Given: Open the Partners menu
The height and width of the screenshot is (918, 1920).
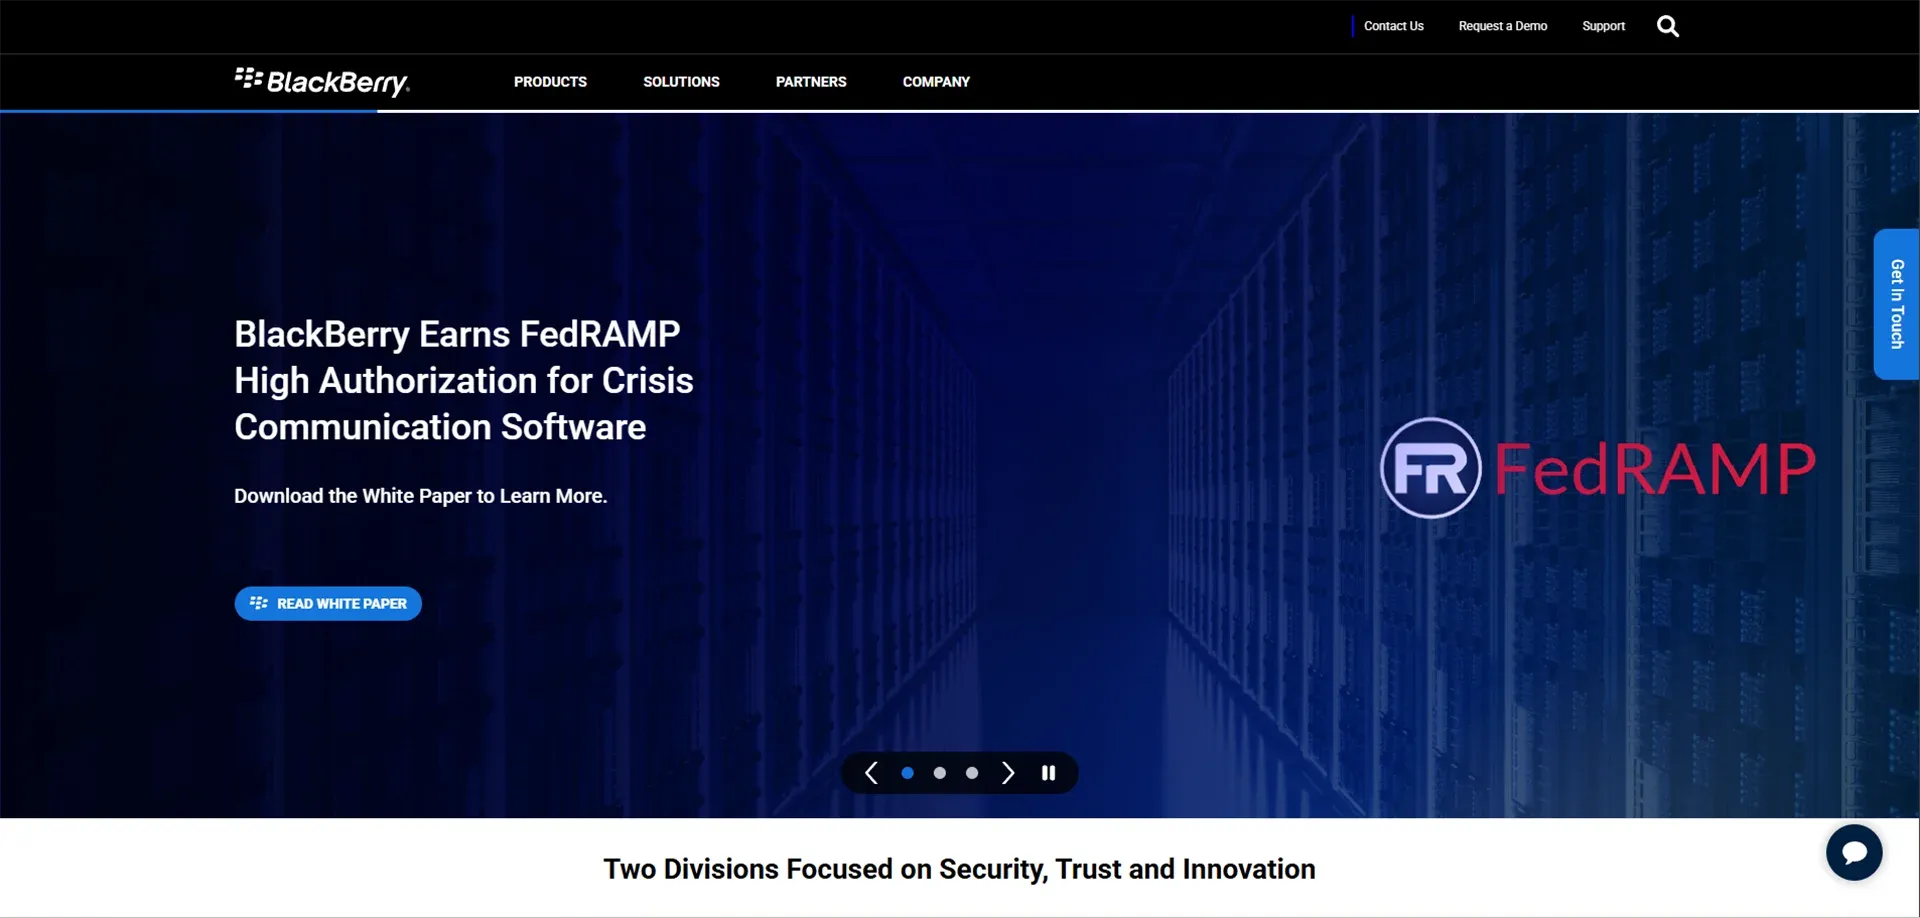Looking at the screenshot, I should (811, 82).
